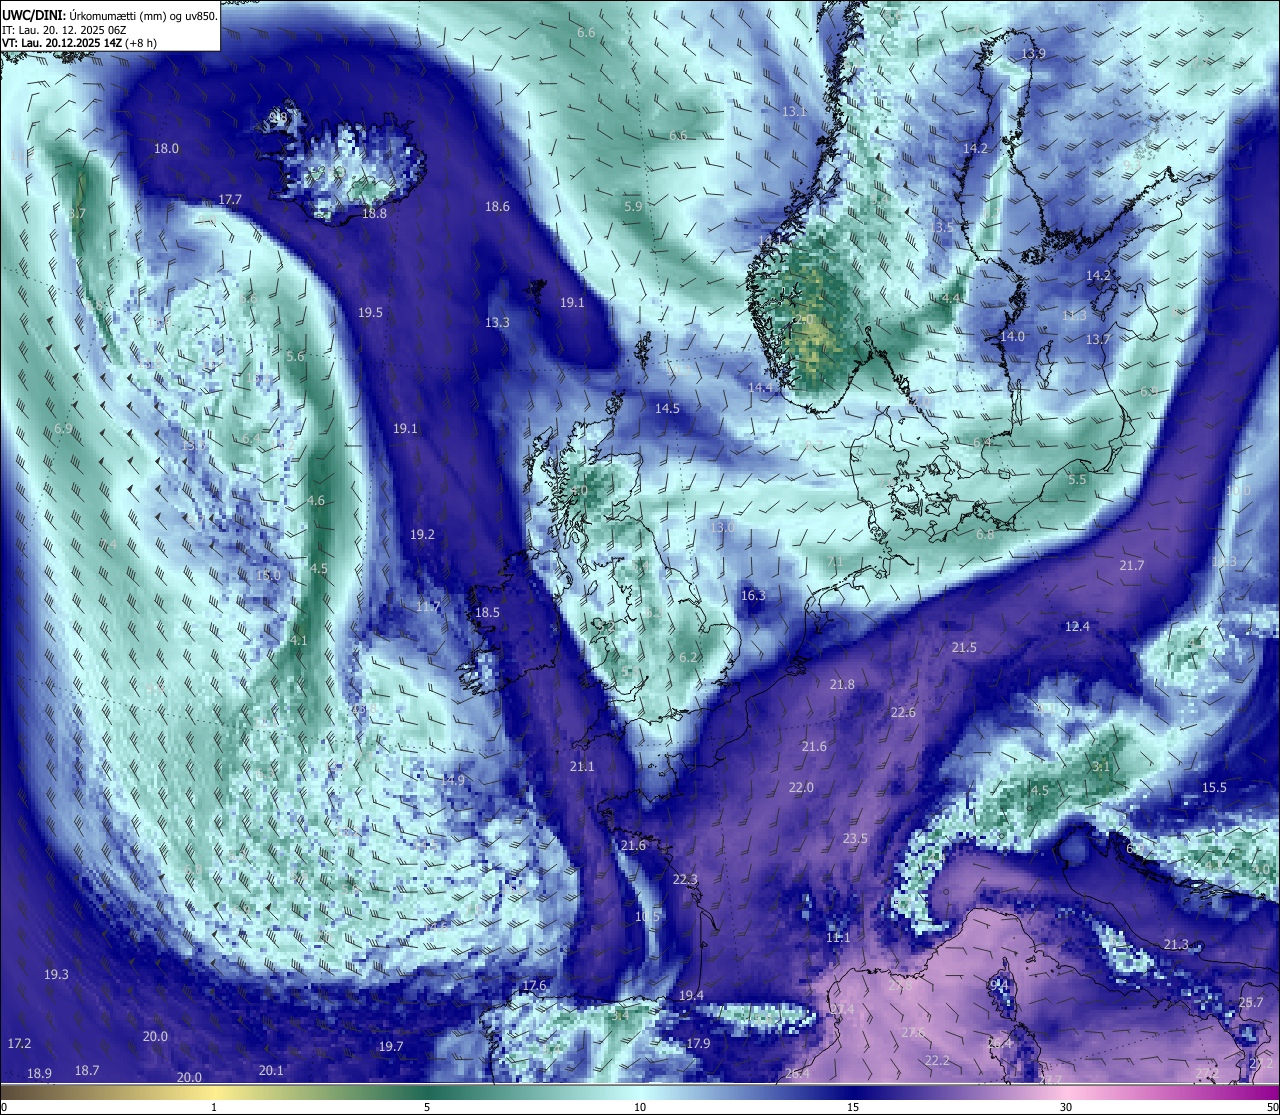Click the 18.7 value near the bottom edge
Image resolution: width=1280 pixels, height=1115 pixels.
point(87,1071)
